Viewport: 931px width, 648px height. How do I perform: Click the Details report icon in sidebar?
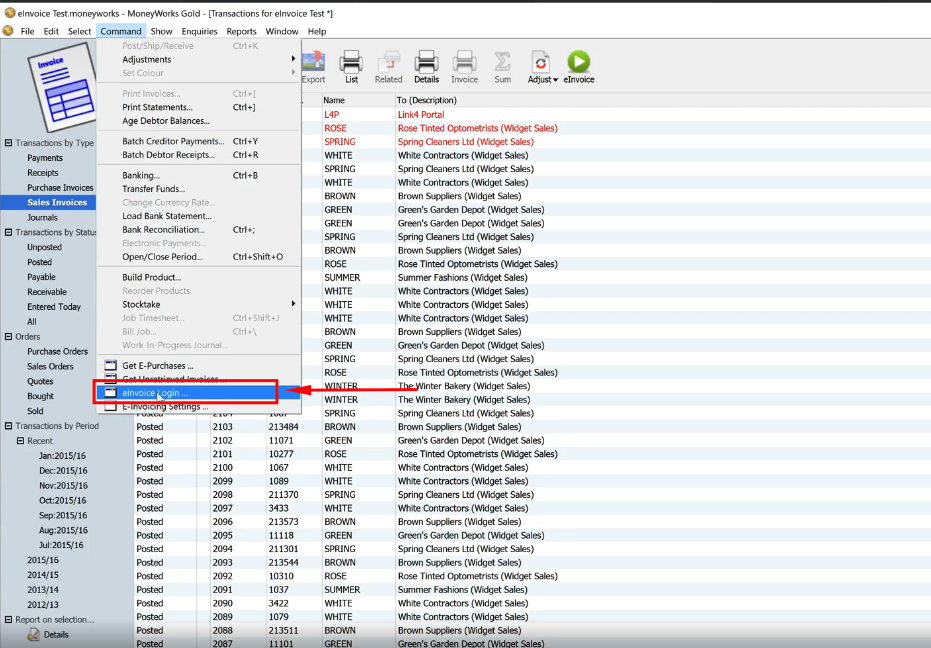(33, 634)
